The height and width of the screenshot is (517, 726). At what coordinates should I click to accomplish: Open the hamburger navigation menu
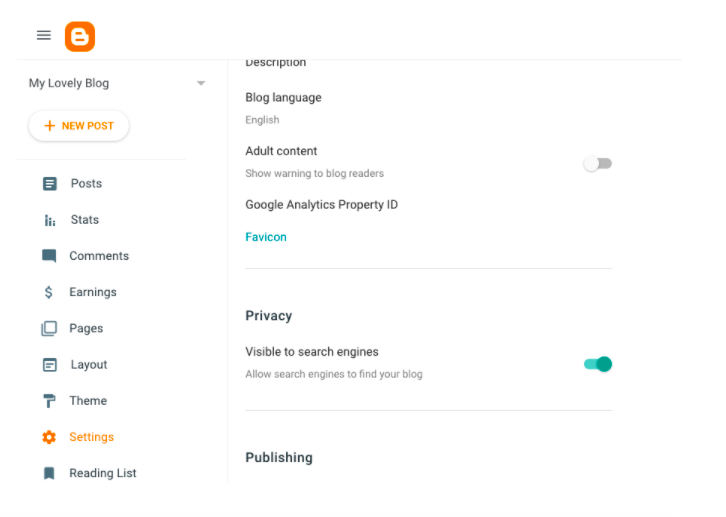[43, 35]
